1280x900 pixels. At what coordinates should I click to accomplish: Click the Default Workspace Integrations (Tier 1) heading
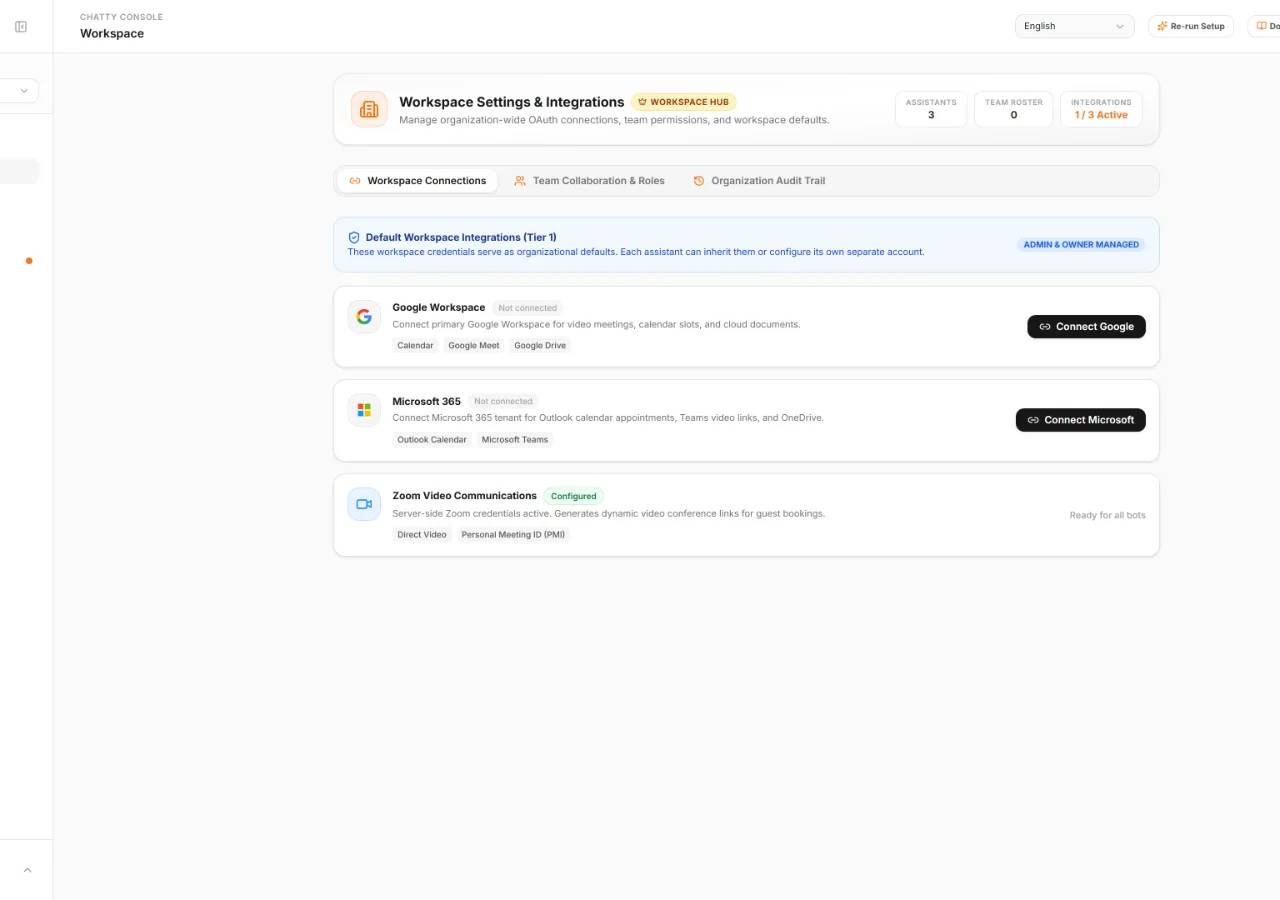(461, 238)
